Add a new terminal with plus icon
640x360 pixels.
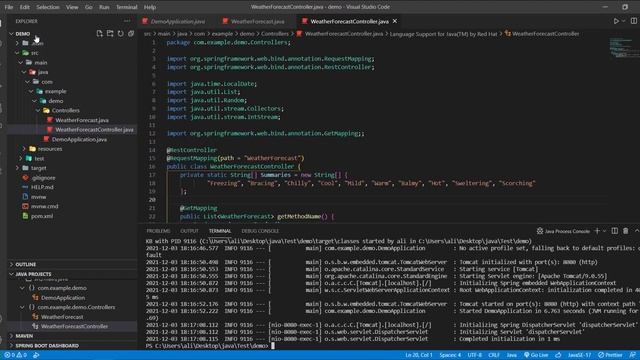tap(597, 231)
